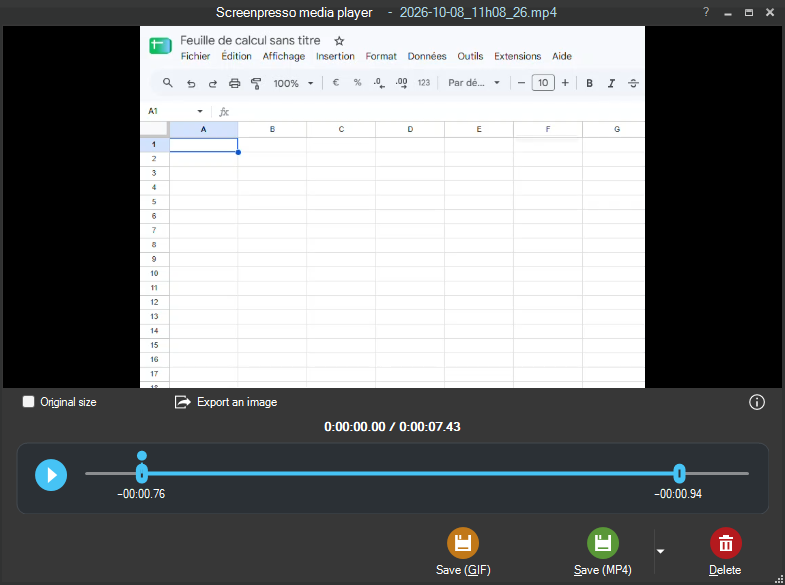Star the spreadsheet title in video
Screen dimensions: 785x585
pyautogui.click(x=339, y=41)
